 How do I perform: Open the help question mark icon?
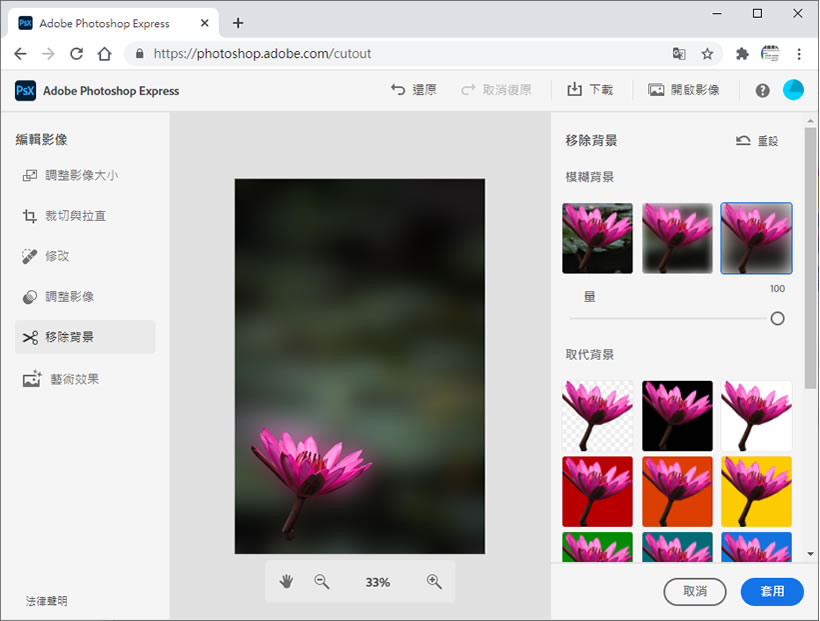762,91
